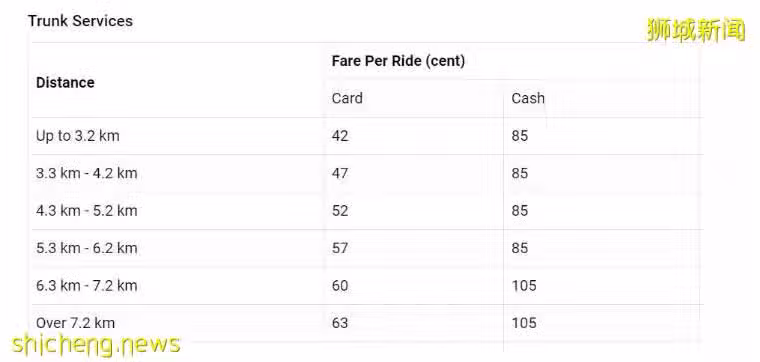760x362 pixels.
Task: Select the card fare value 57
Action: point(340,248)
